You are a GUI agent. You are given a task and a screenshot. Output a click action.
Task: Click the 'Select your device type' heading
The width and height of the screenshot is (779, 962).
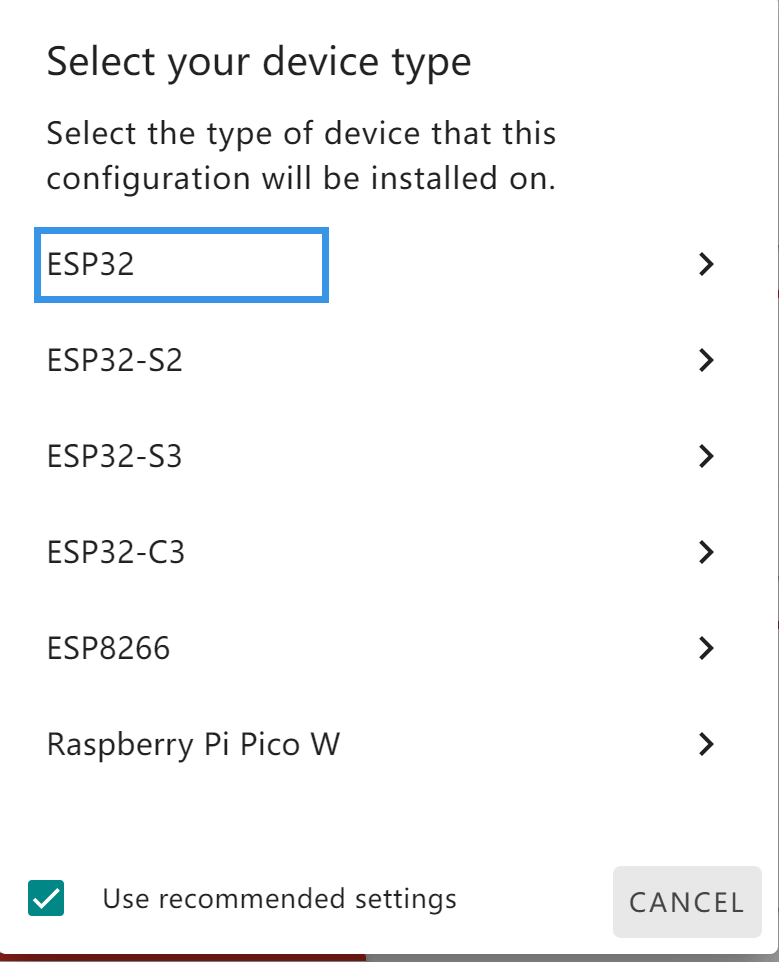click(x=259, y=63)
